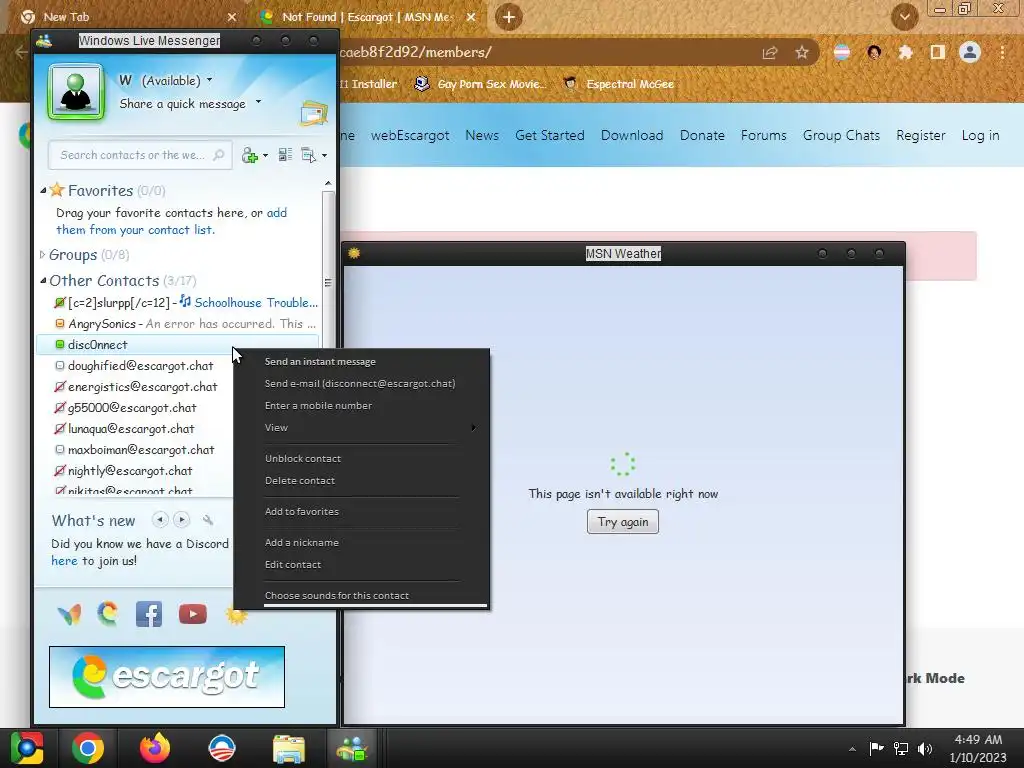Open the Get Started page
The height and width of the screenshot is (768, 1024).
click(x=550, y=135)
